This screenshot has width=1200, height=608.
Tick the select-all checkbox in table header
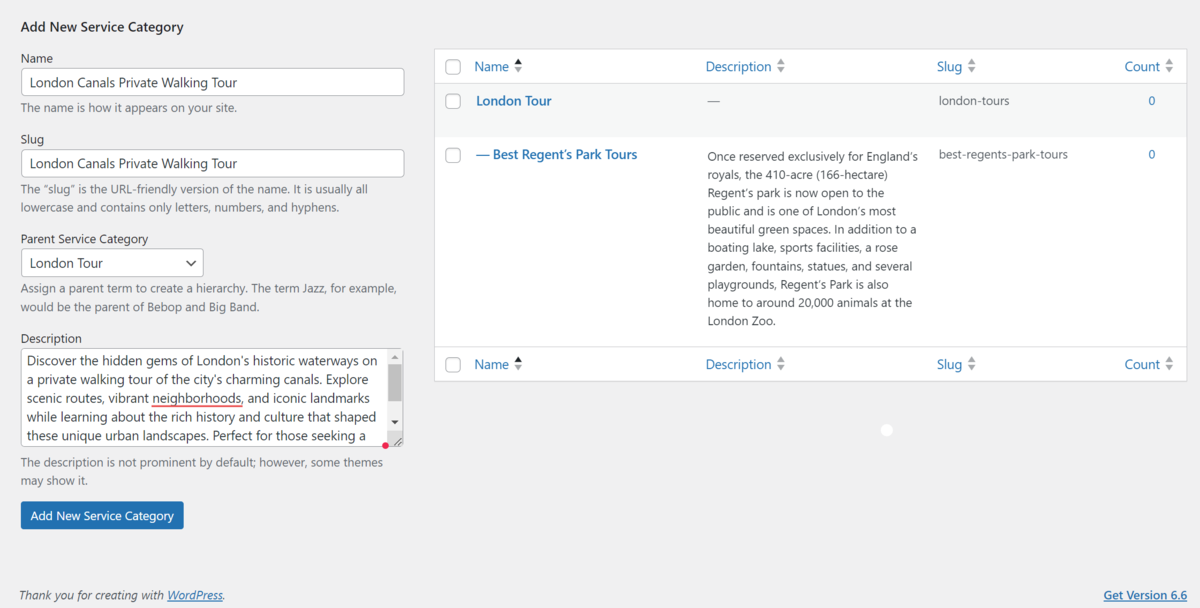[x=453, y=67]
